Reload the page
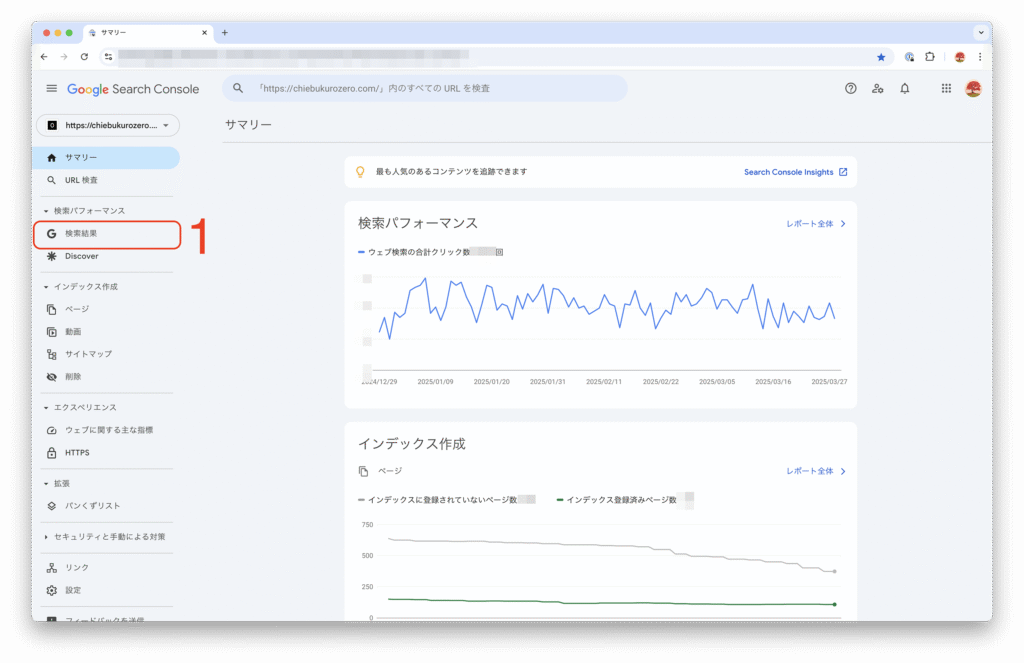Viewport: 1024px width, 663px height. pyautogui.click(x=84, y=57)
